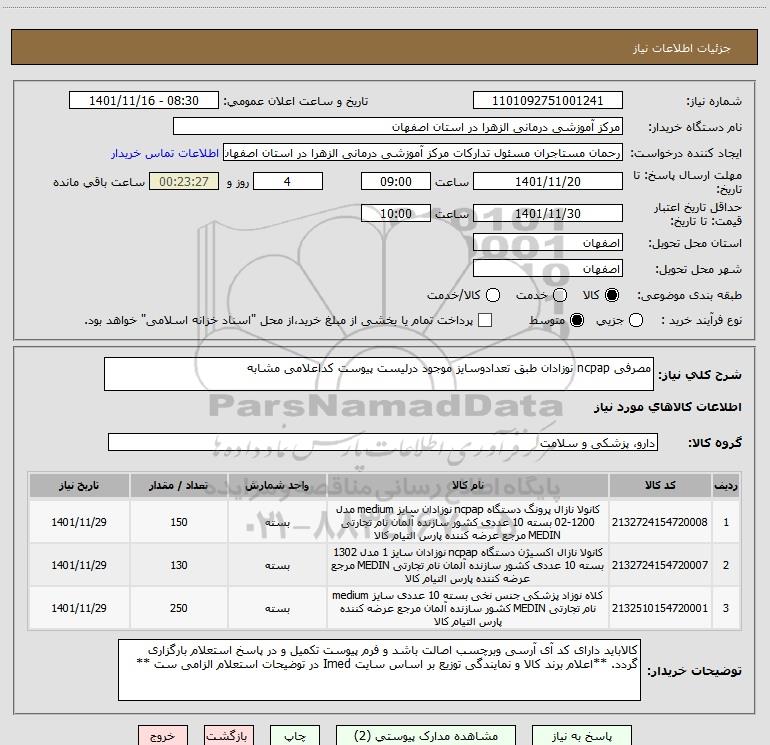The width and height of the screenshot is (770, 745).
Task: Click the price validity time 10:00
Action: (x=396, y=214)
